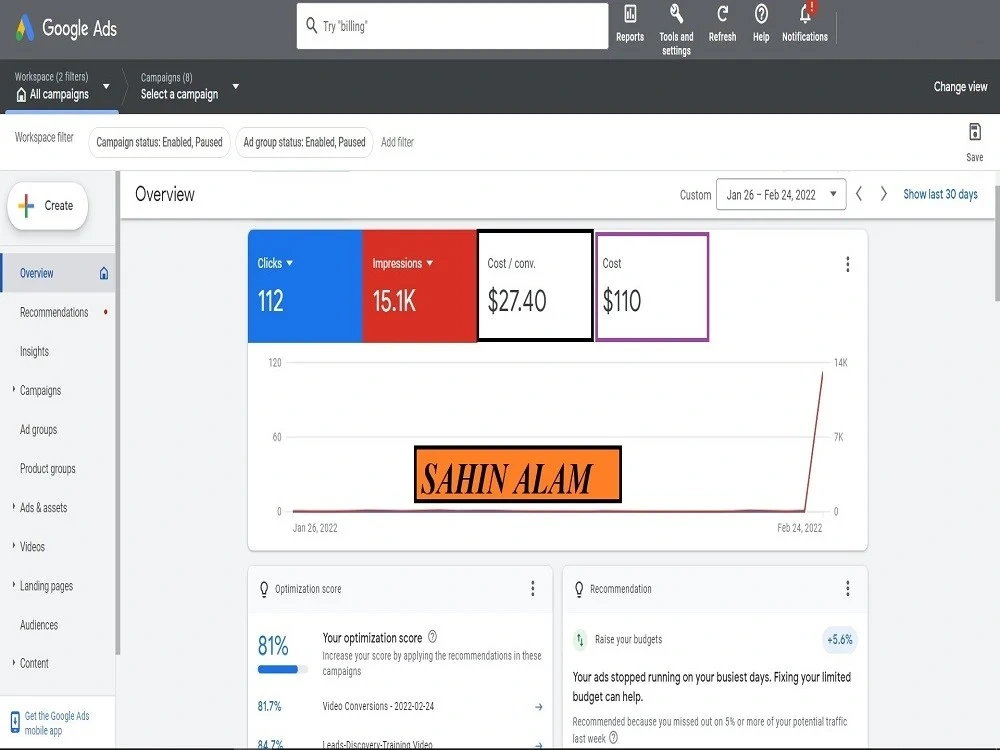Expand the Videos sidebar section
The height and width of the screenshot is (750, 1000).
click(x=13, y=545)
